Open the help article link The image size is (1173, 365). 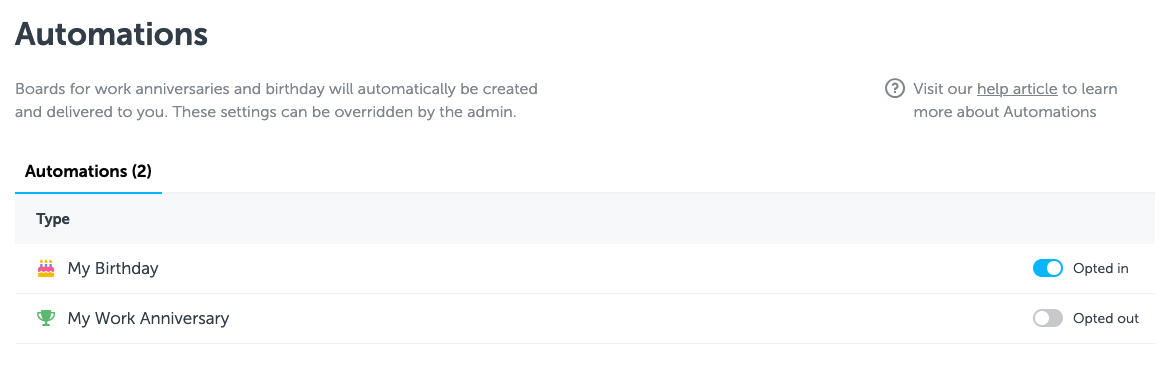coord(1017,89)
